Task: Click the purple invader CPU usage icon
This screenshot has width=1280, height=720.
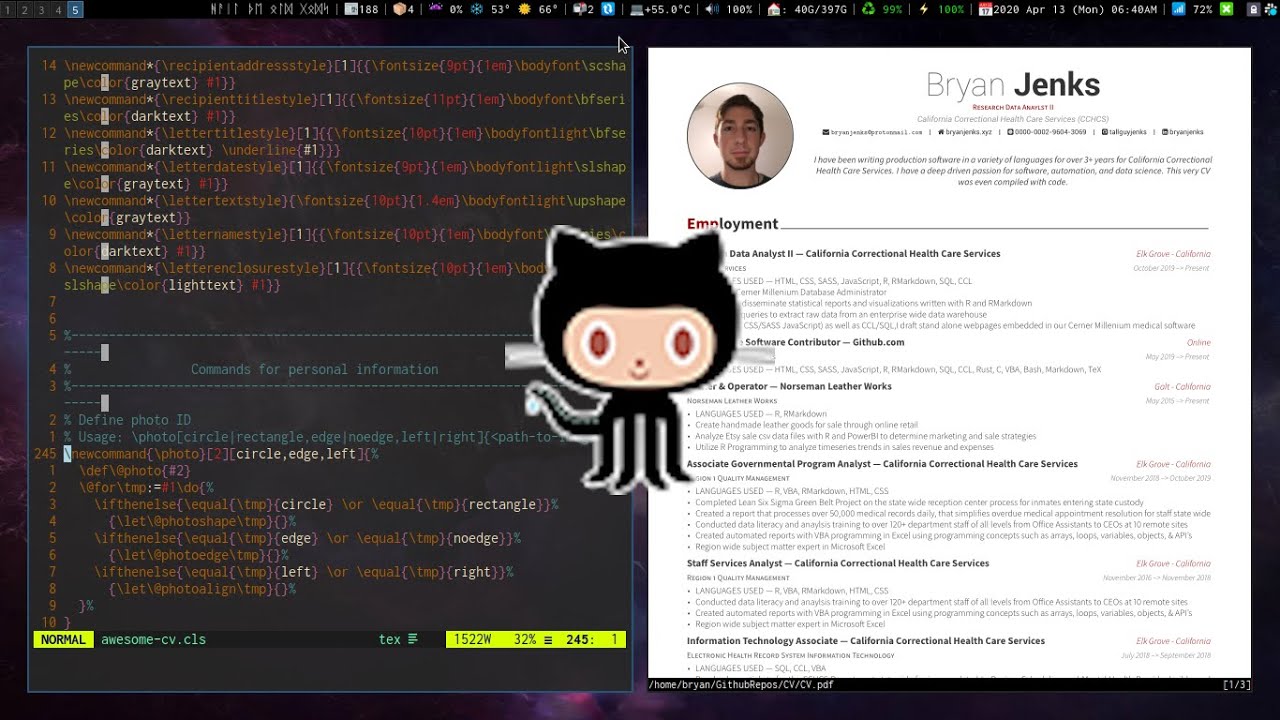Action: click(435, 9)
